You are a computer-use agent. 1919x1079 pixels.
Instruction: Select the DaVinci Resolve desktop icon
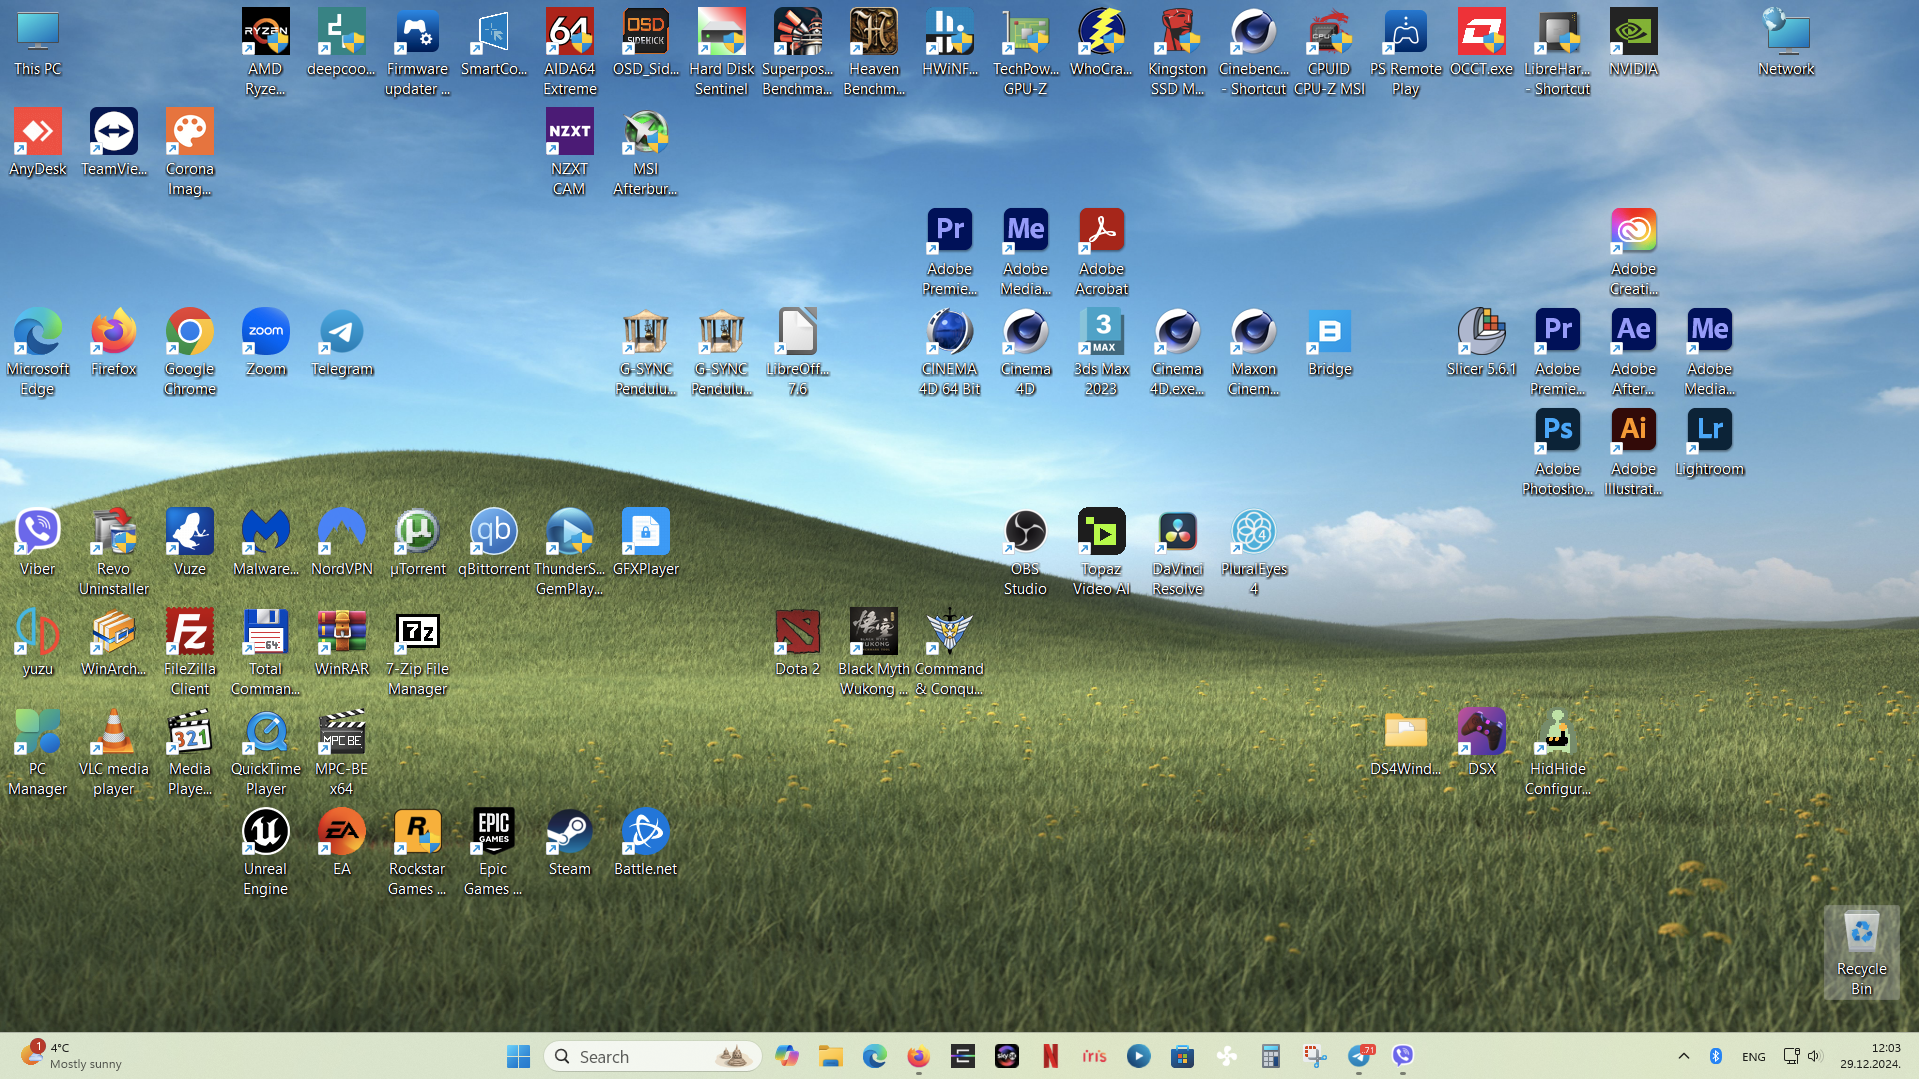click(x=1177, y=532)
